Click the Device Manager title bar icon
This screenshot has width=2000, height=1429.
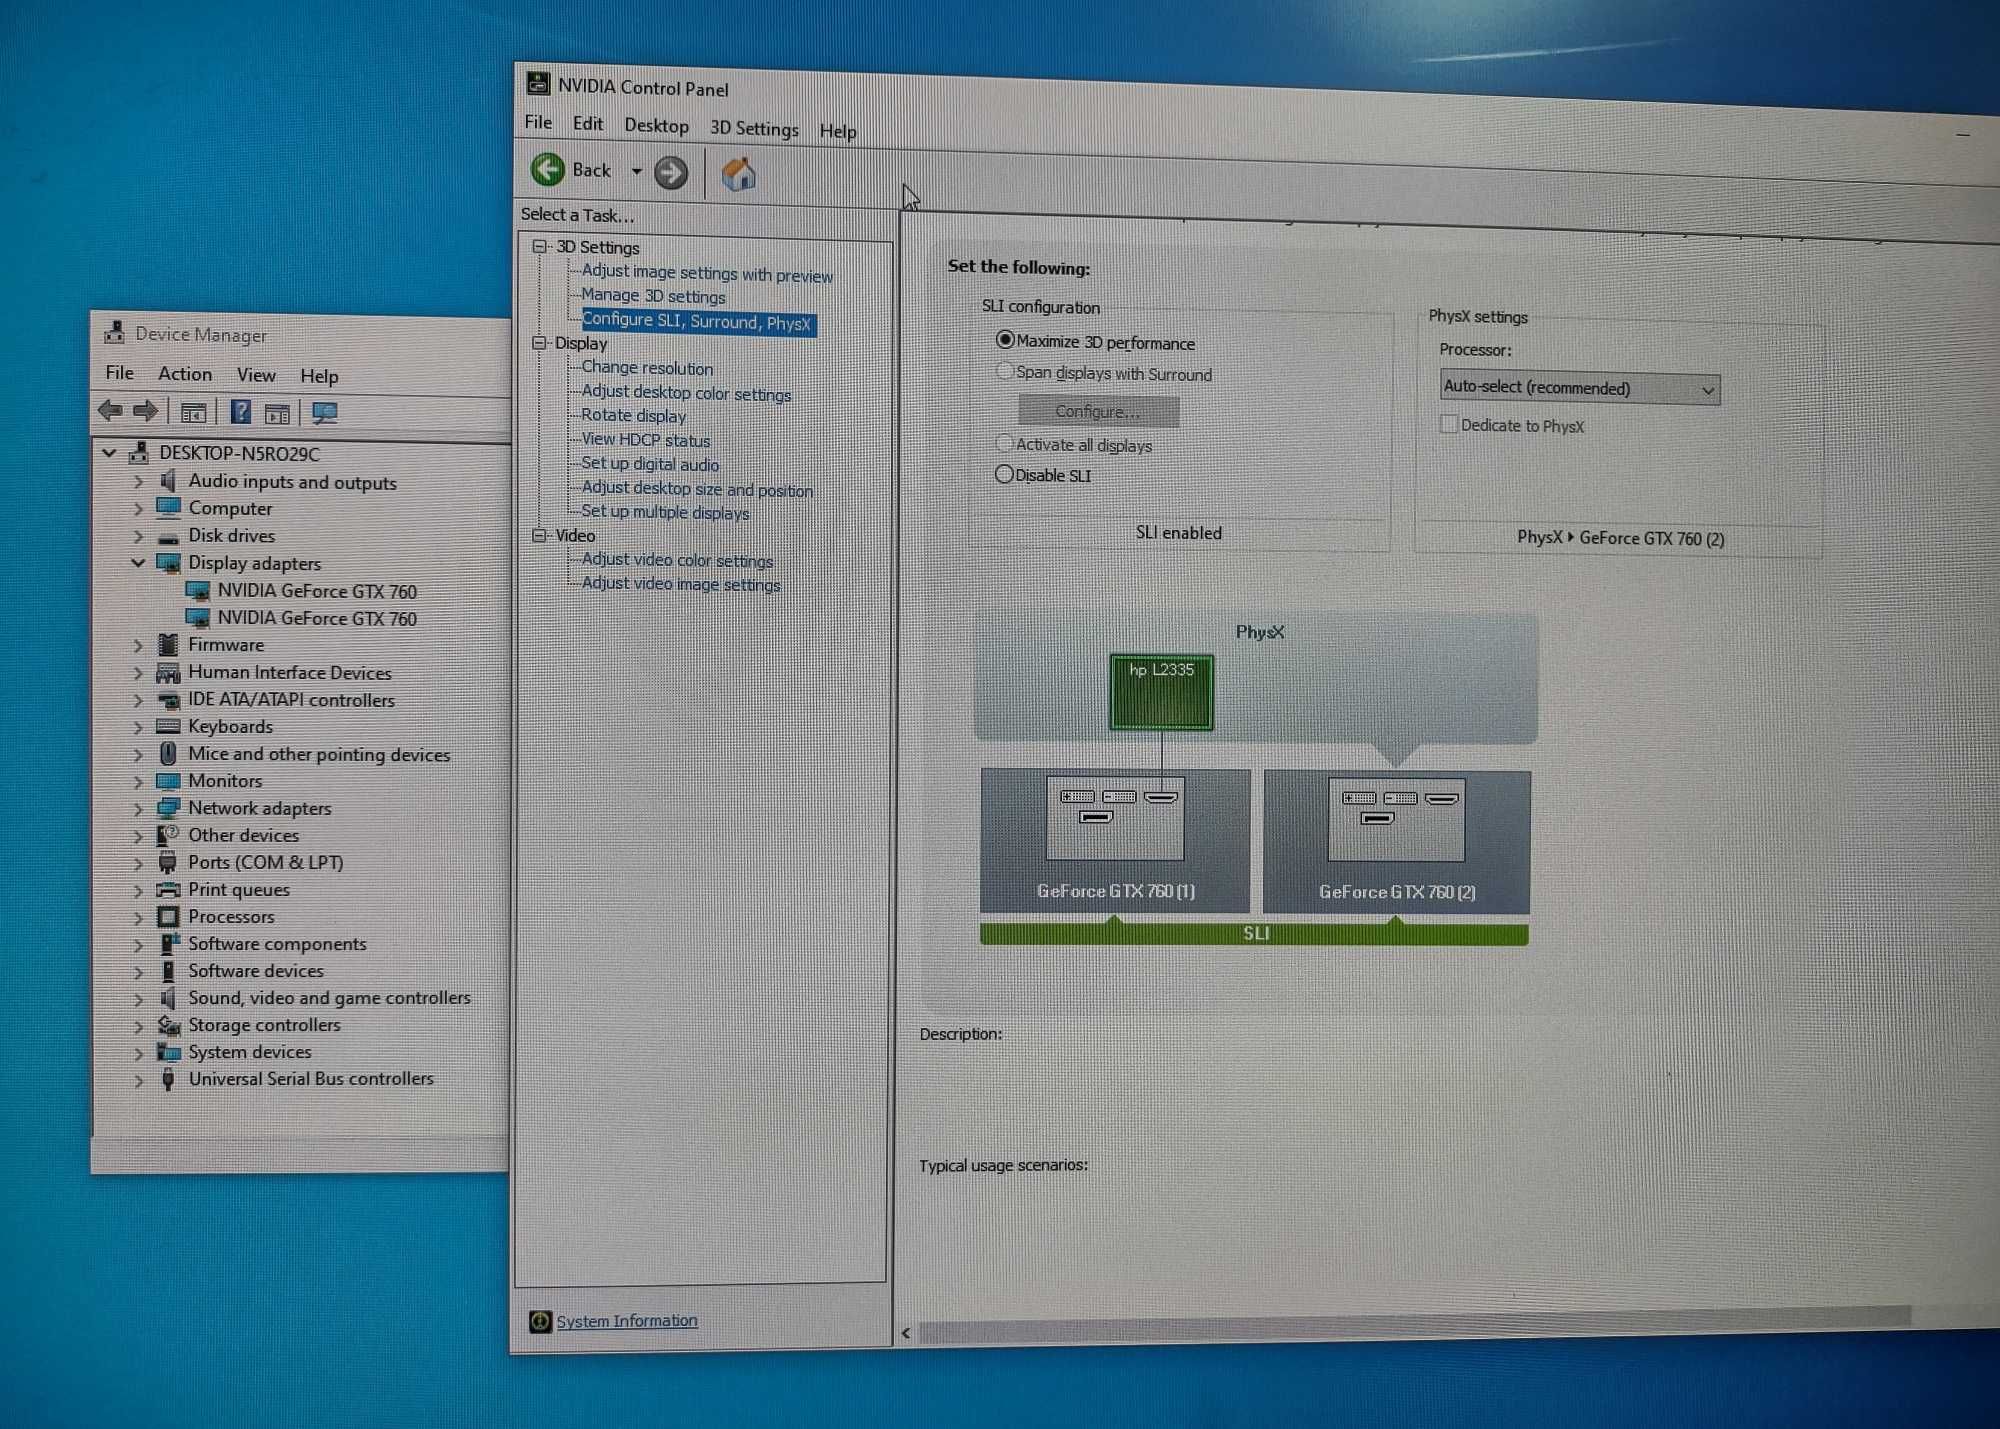[x=115, y=332]
